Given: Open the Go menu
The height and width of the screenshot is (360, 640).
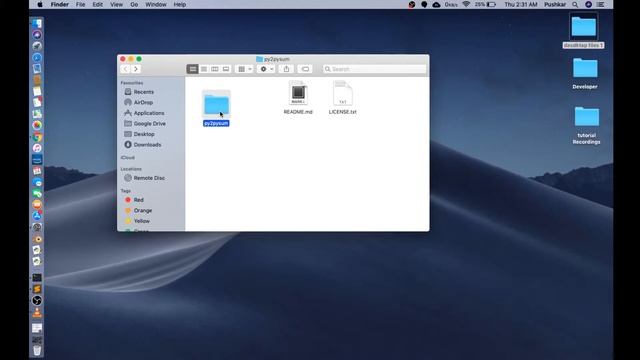Looking at the screenshot, I should point(134,4).
